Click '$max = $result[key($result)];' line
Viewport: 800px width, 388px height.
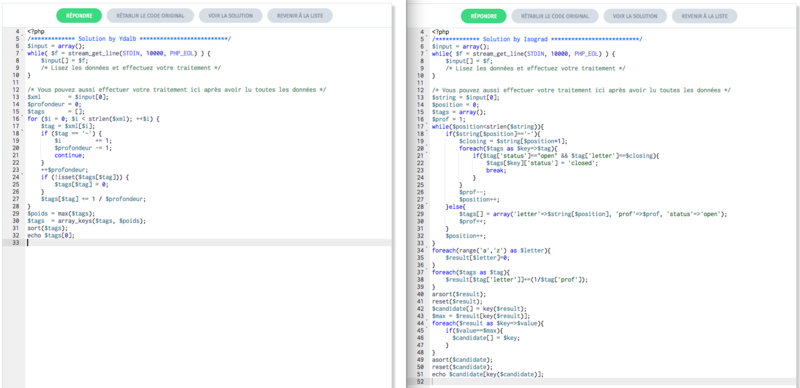[x=481, y=317]
